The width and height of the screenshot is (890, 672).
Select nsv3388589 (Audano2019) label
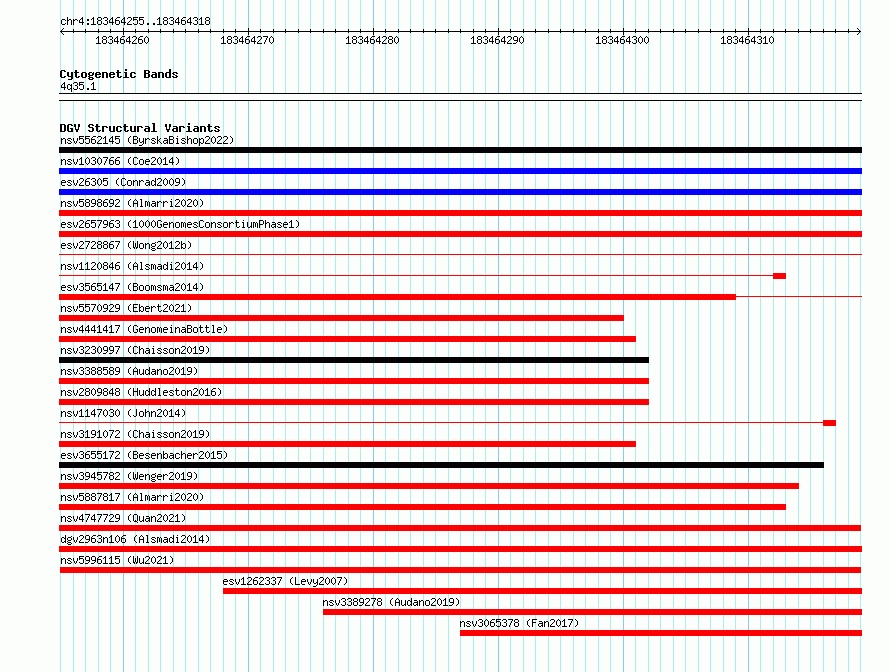coord(129,371)
